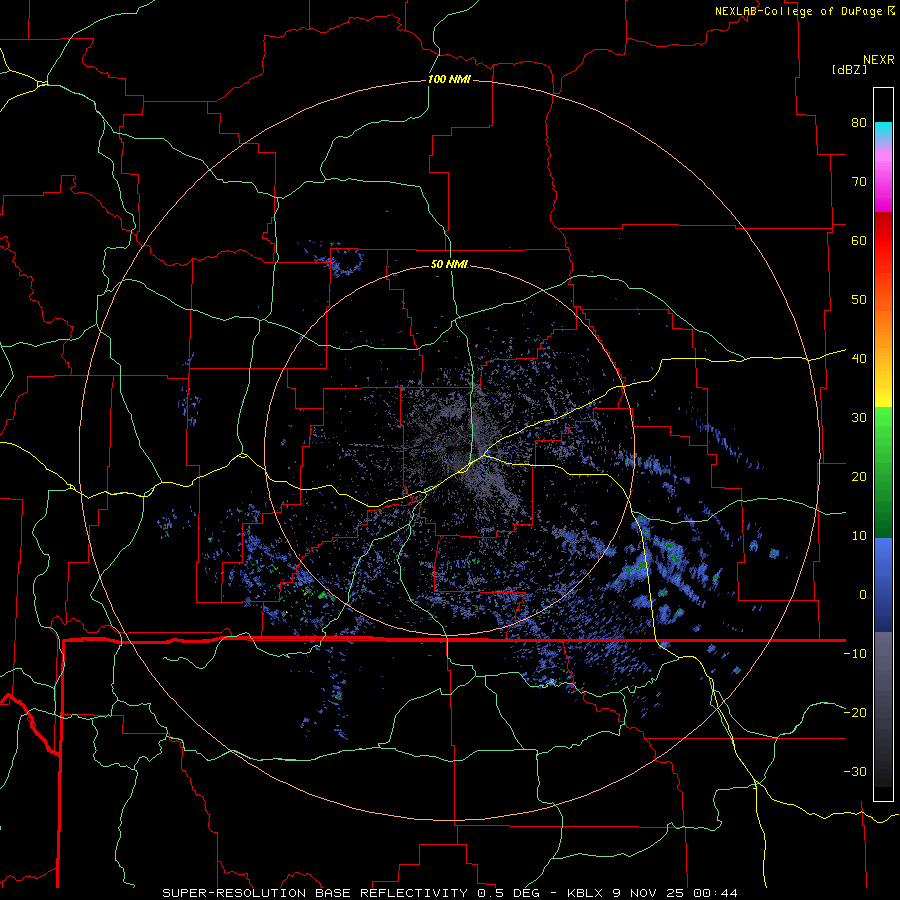Screen dimensions: 900x900
Task: Click the 9 NOV 25 date in caption
Action: [649, 893]
